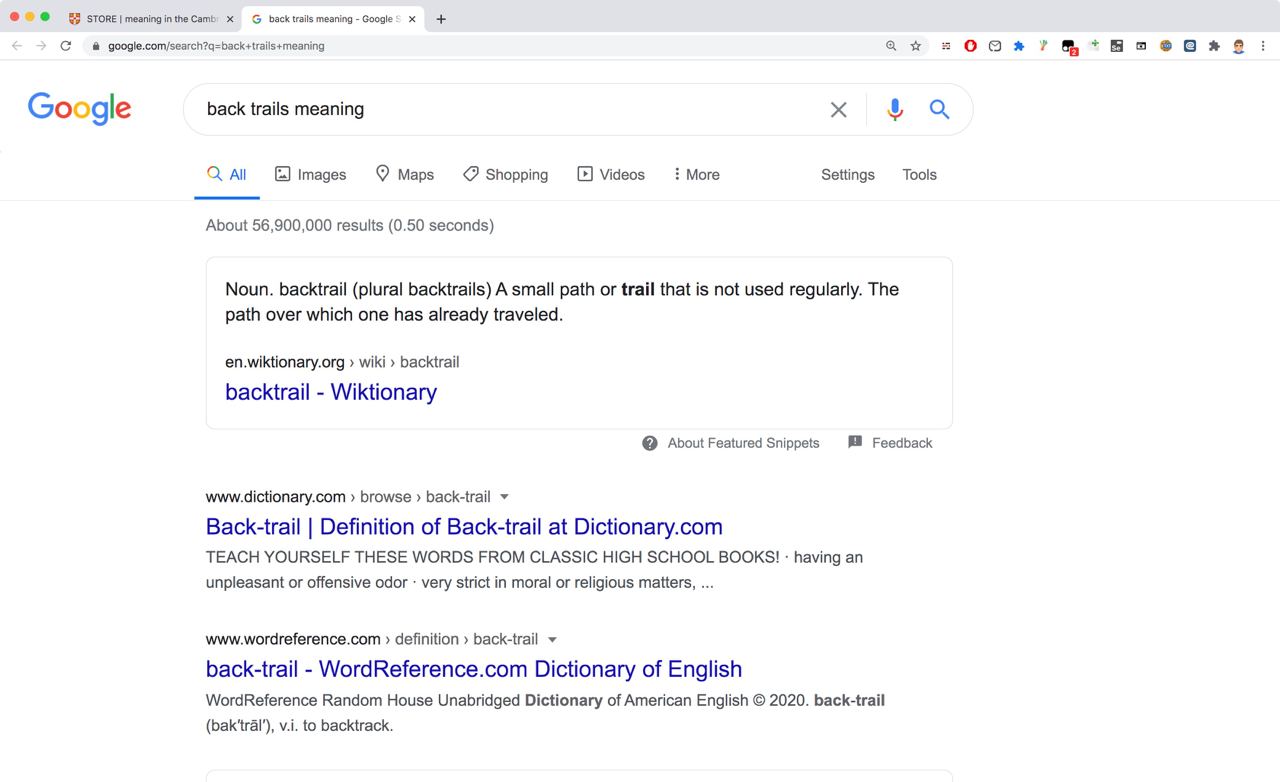The image size is (1280, 782).
Task: Click the zoom magnifier icon in address bar
Action: click(x=891, y=46)
